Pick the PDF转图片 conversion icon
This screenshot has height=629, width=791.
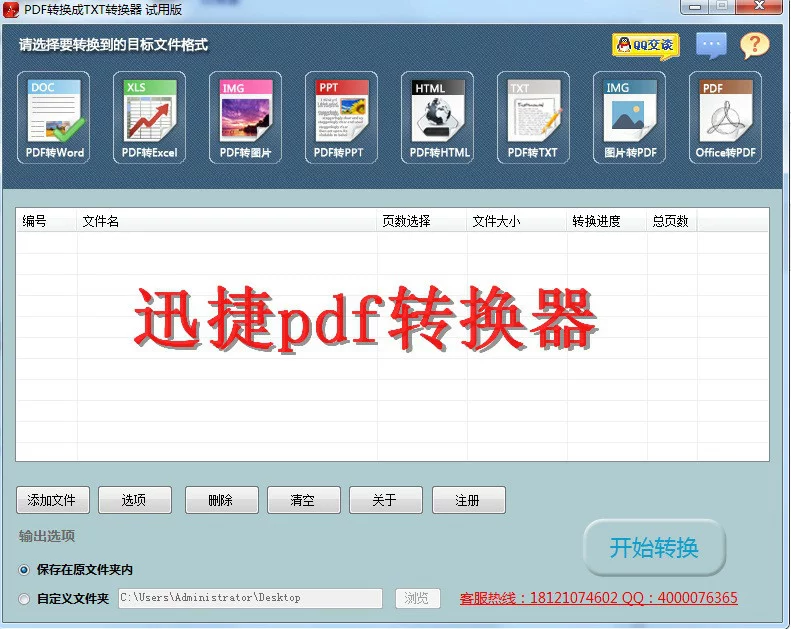pos(246,118)
